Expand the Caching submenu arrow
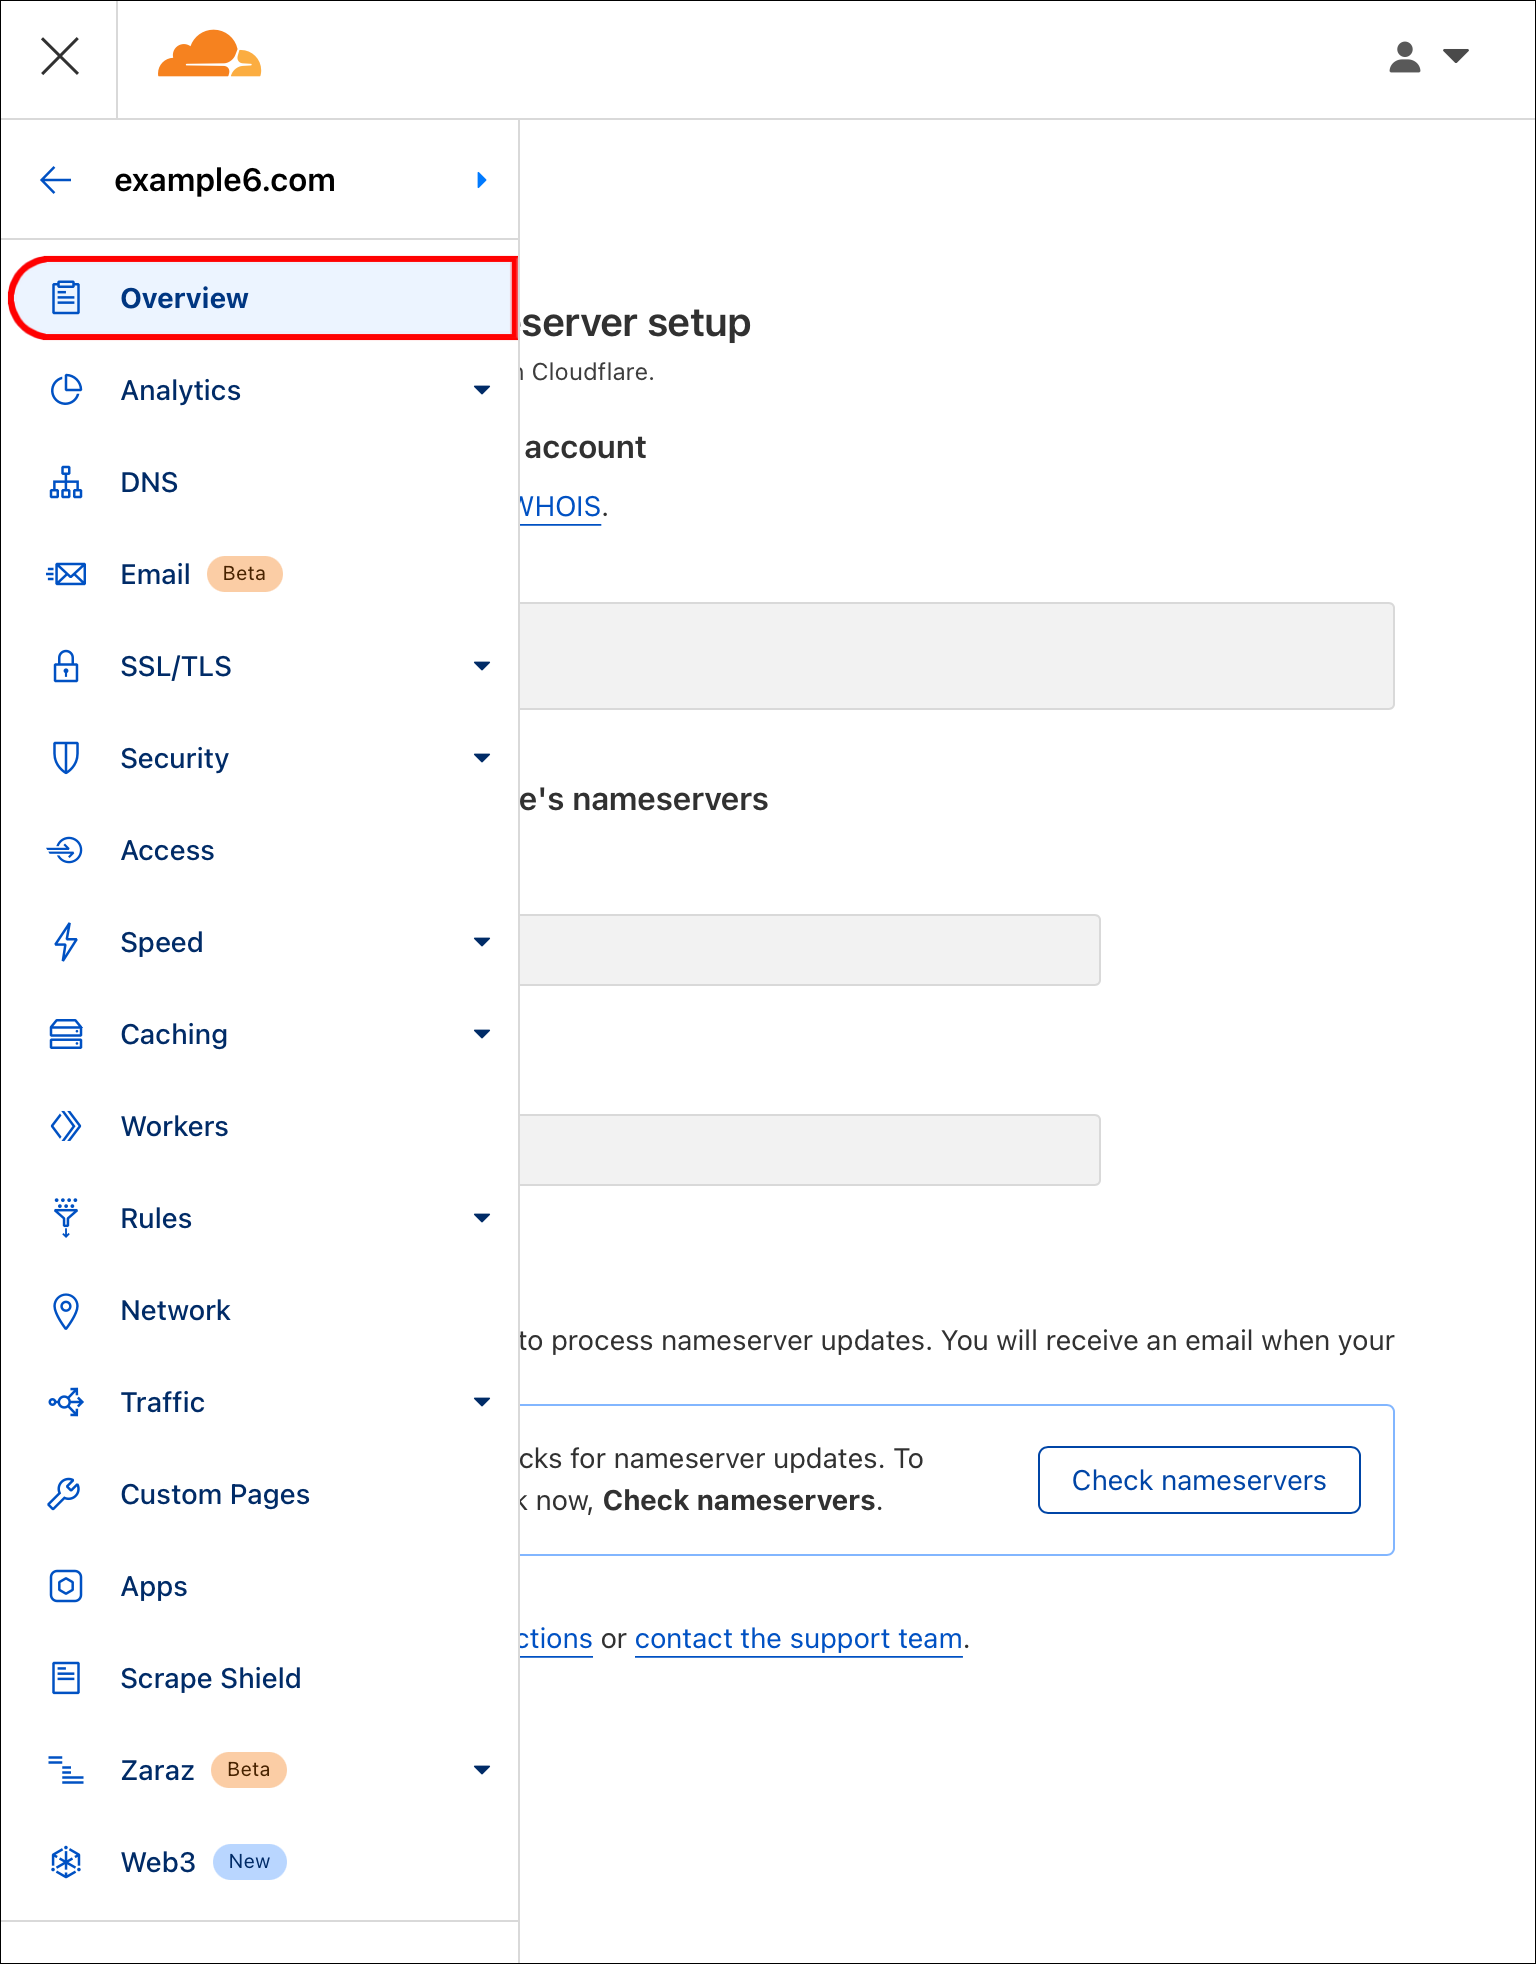The width and height of the screenshot is (1536, 1964). 482,1034
